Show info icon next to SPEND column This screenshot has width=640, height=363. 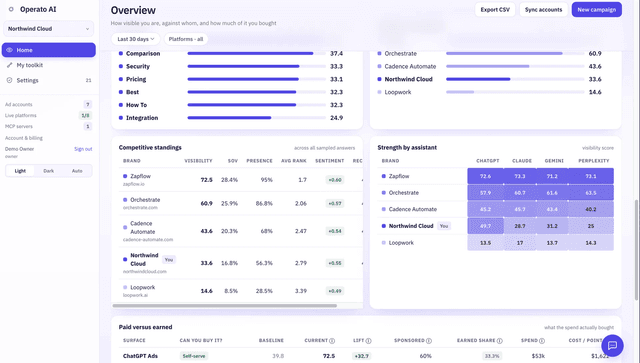click(542, 341)
